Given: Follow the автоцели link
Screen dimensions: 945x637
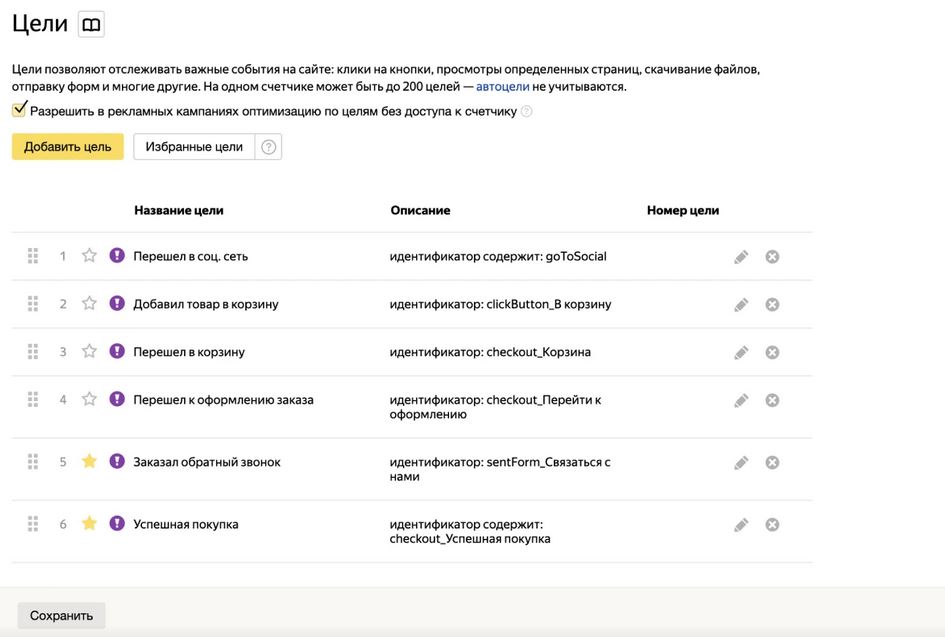Looking at the screenshot, I should click(502, 87).
